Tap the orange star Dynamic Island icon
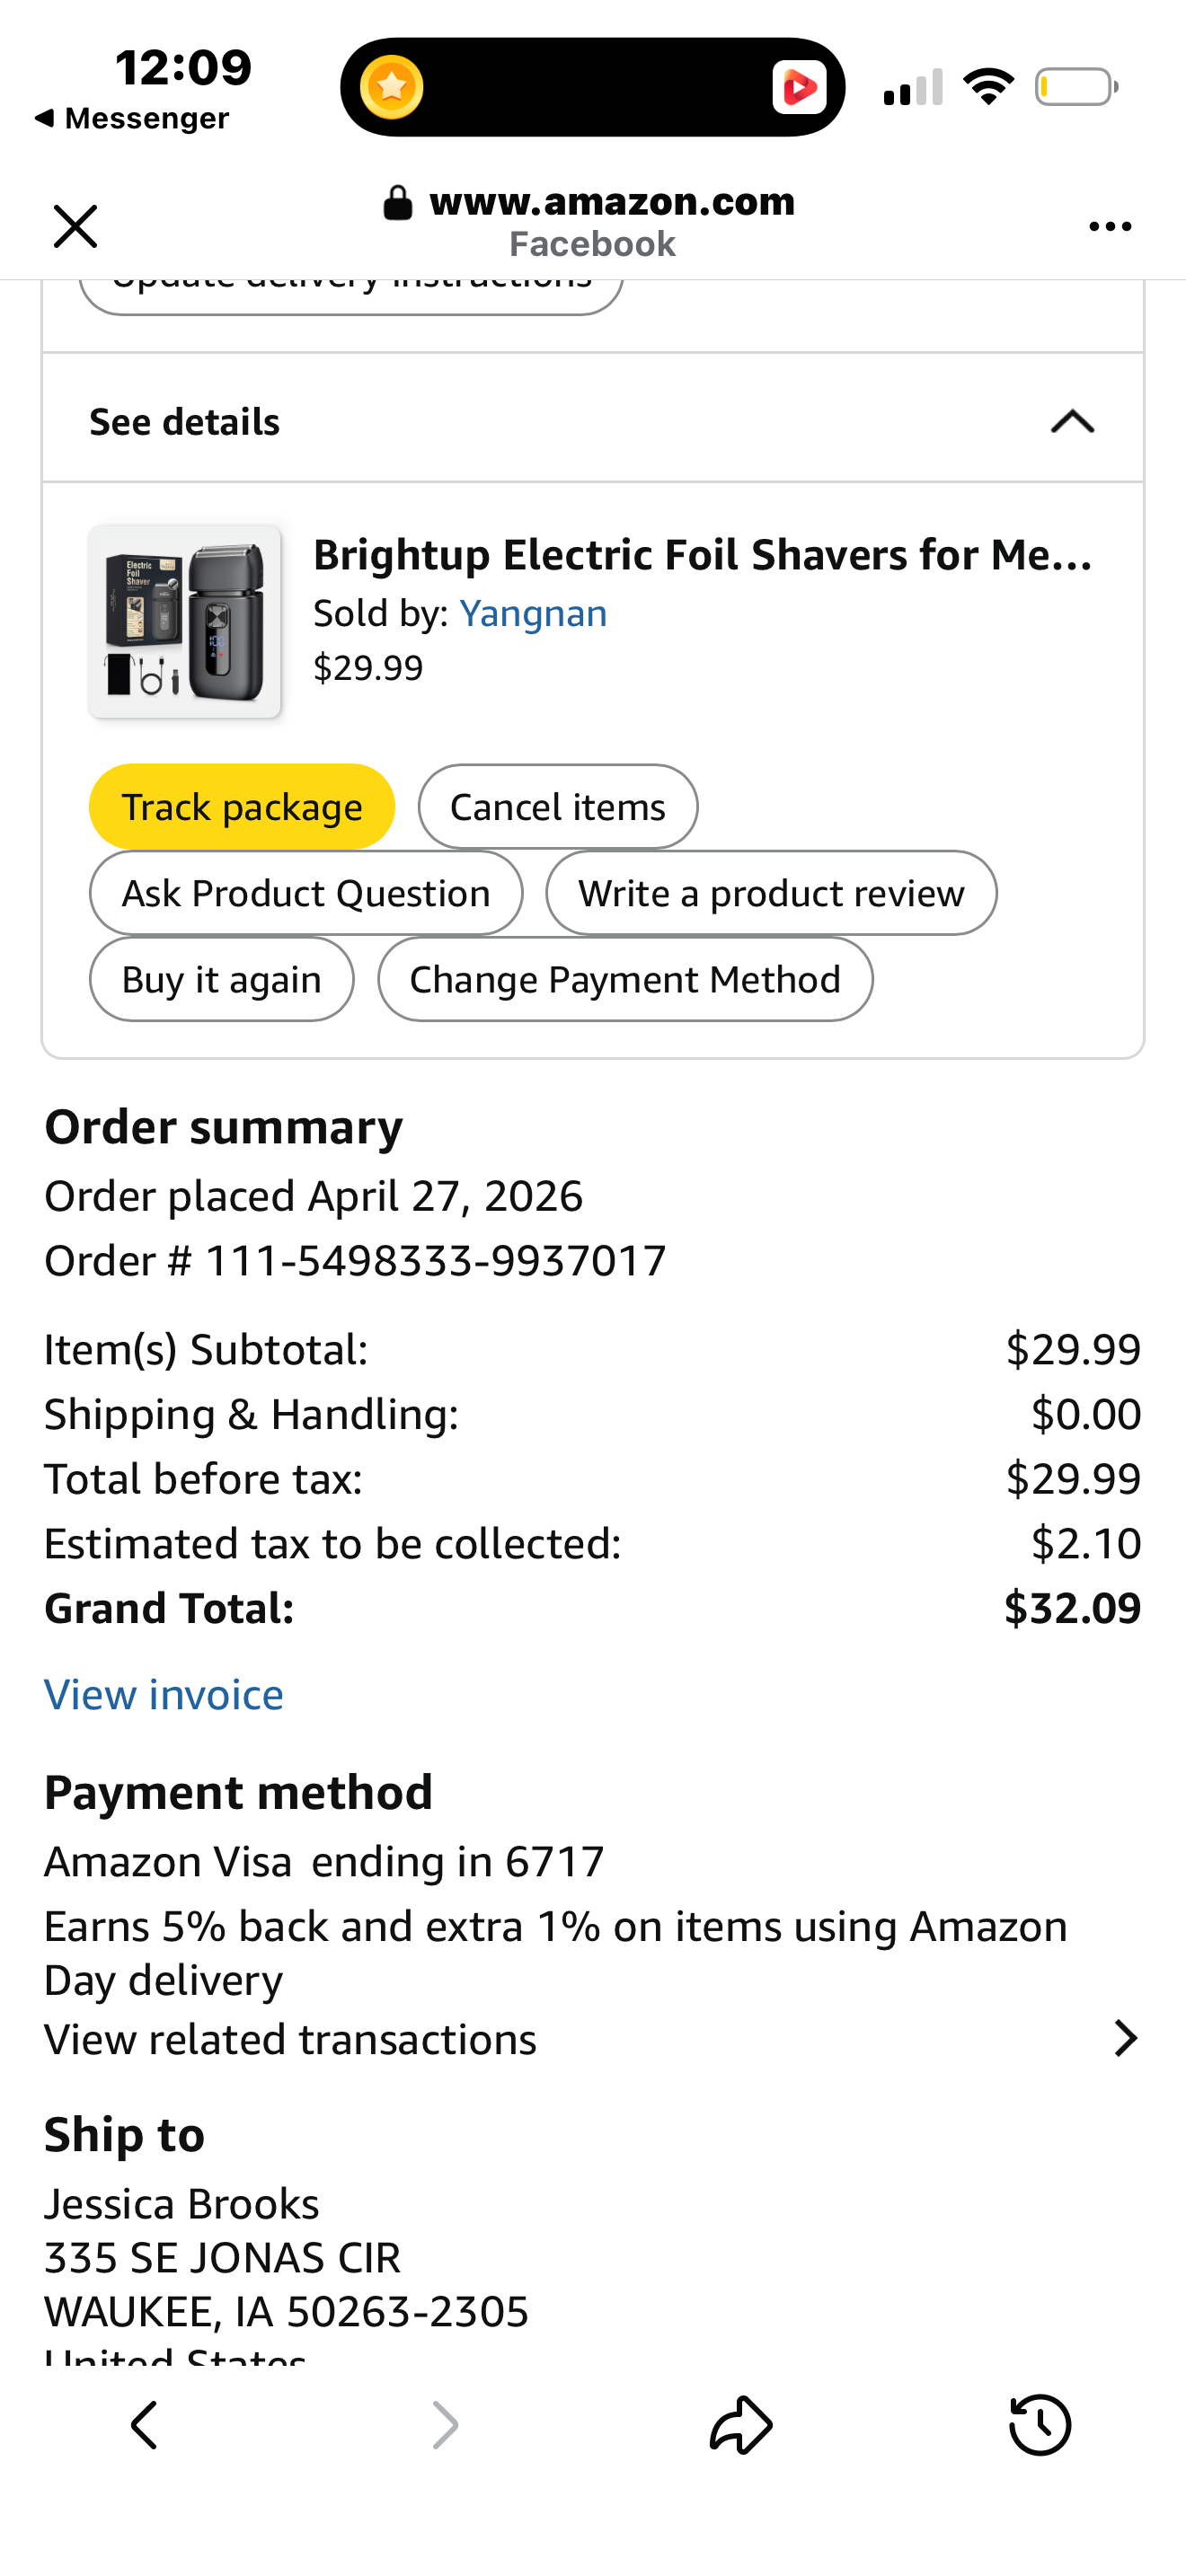The width and height of the screenshot is (1186, 2576). [x=392, y=87]
